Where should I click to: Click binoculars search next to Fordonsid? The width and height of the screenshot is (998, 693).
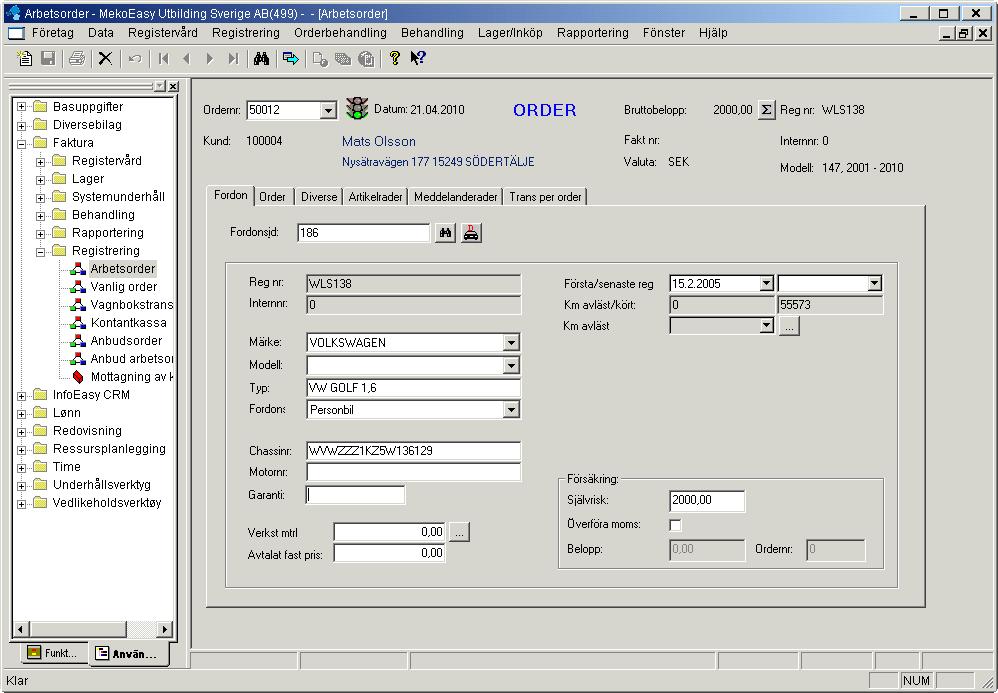446,233
